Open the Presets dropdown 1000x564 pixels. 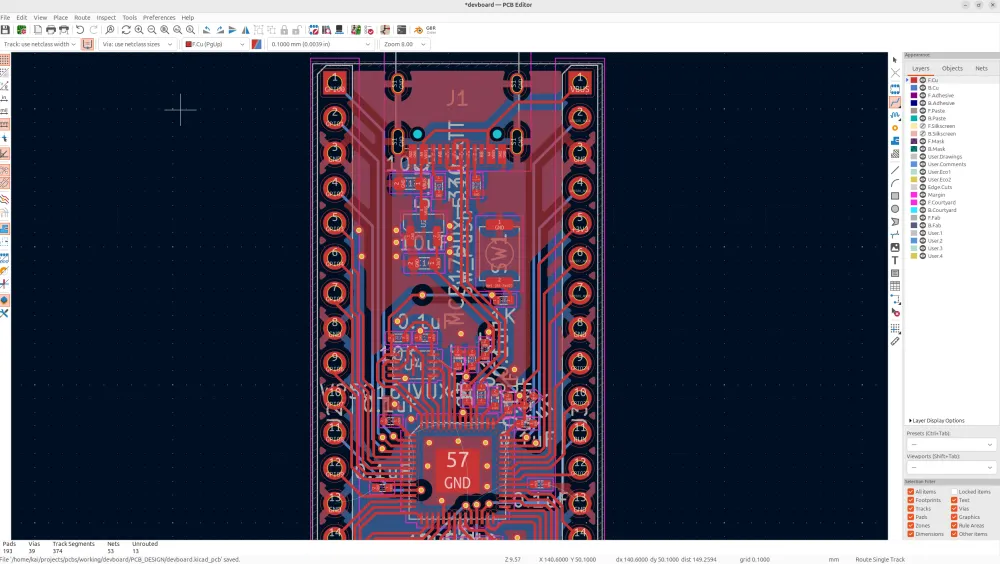[951, 445]
